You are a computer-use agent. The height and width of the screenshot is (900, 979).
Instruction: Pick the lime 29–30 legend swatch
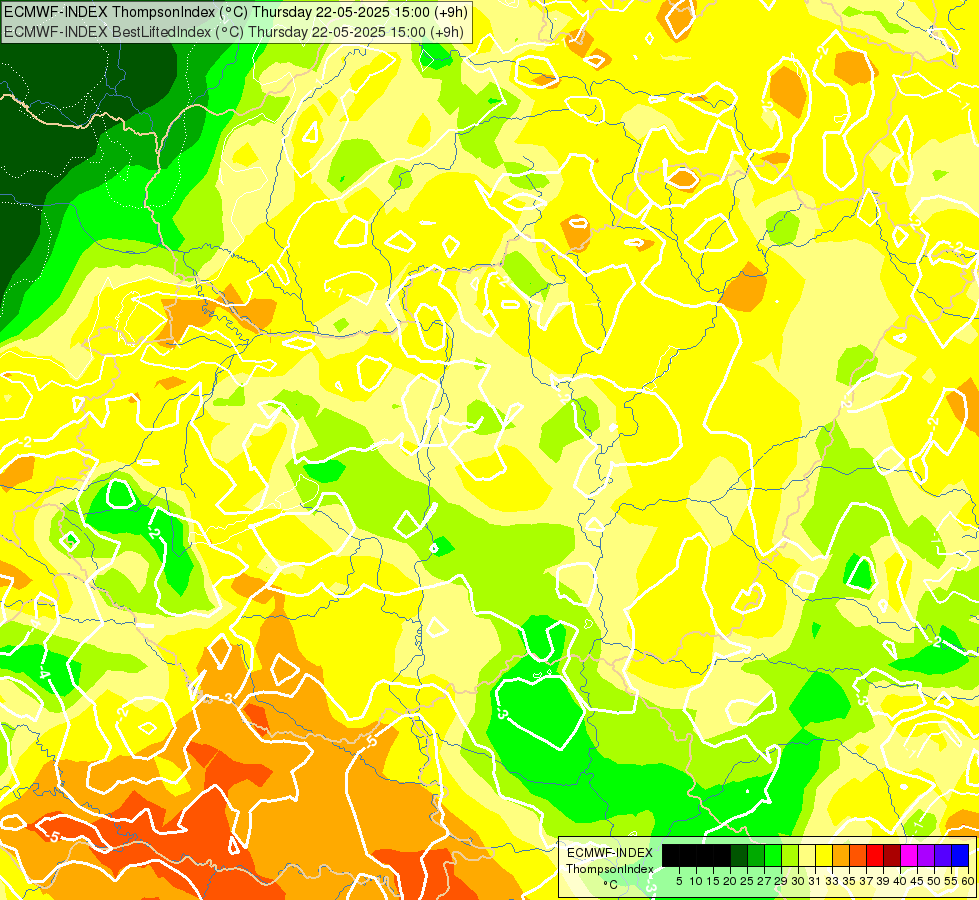(x=790, y=855)
